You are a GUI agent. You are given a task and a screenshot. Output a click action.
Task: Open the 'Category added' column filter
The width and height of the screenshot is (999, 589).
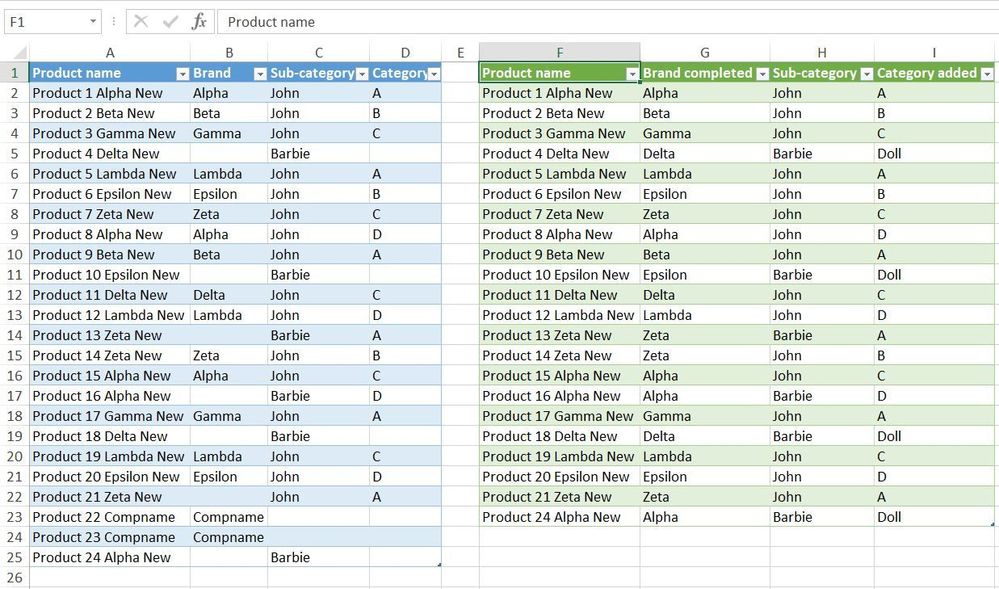pos(986,73)
